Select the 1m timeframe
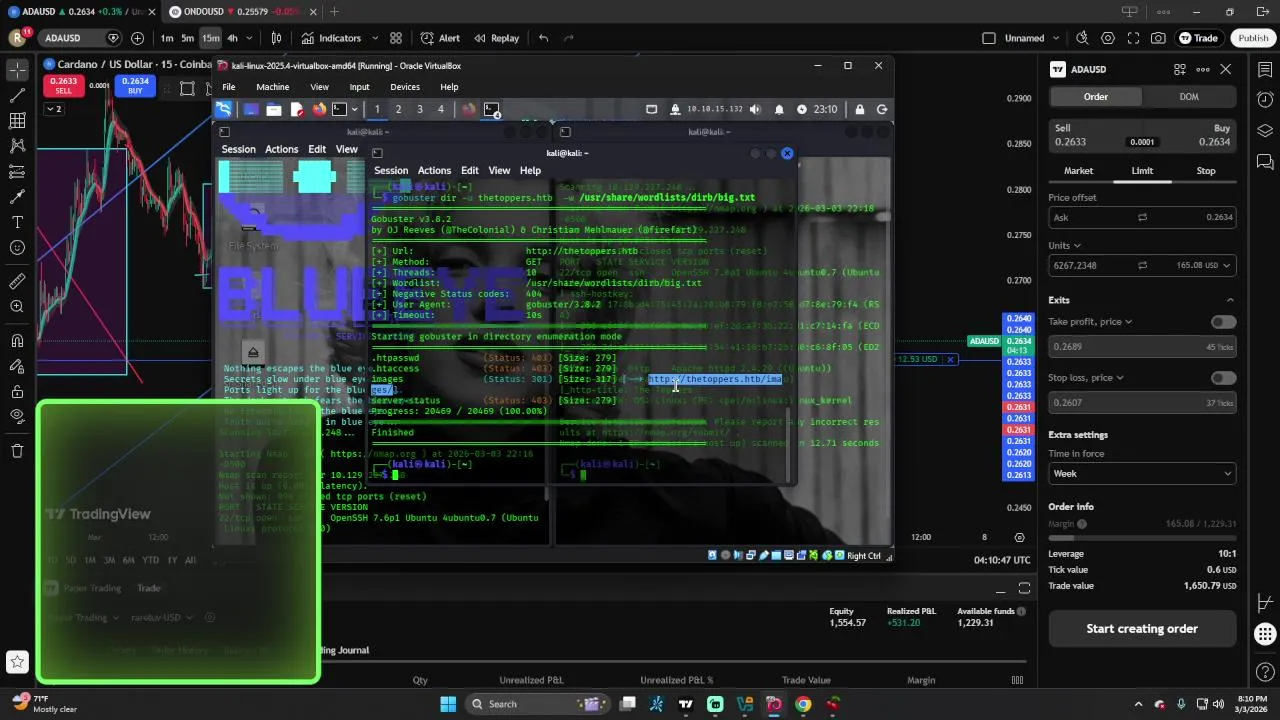The width and height of the screenshot is (1280, 720). (x=167, y=38)
